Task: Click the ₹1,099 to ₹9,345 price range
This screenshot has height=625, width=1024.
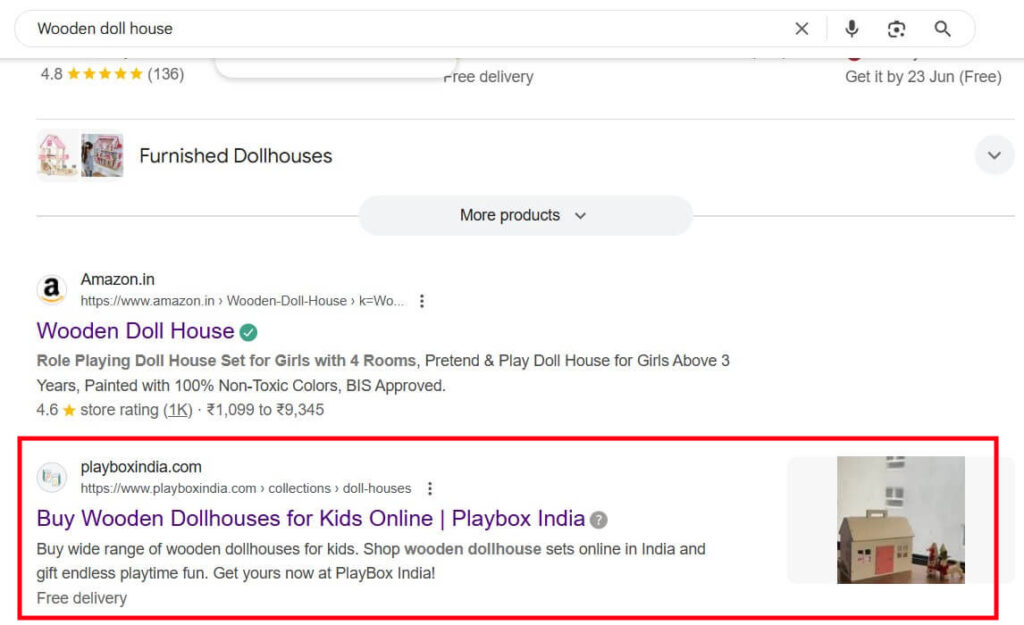Action: coord(265,410)
